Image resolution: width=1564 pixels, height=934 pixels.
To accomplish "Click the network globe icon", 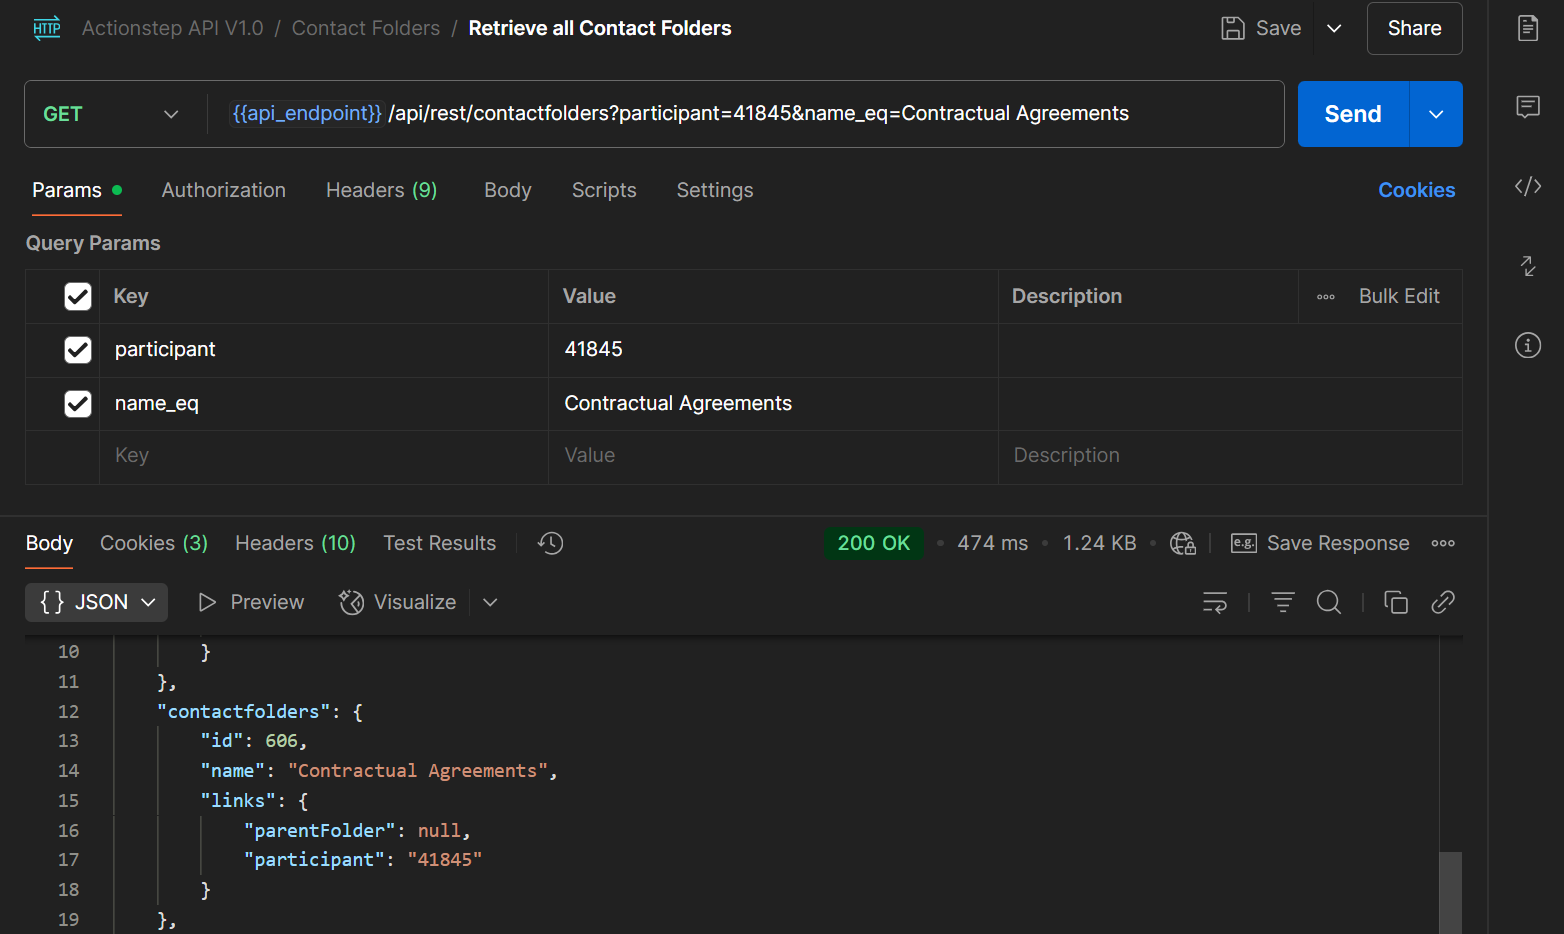I will (1183, 543).
